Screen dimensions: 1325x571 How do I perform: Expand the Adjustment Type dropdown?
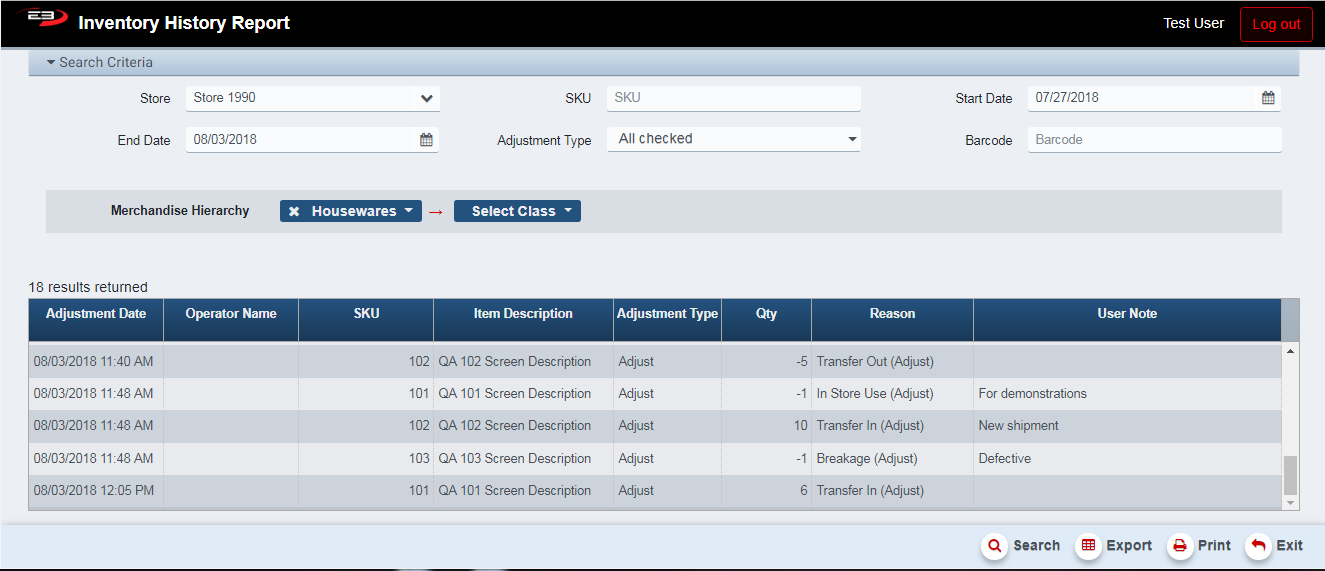pyautogui.click(x=852, y=139)
